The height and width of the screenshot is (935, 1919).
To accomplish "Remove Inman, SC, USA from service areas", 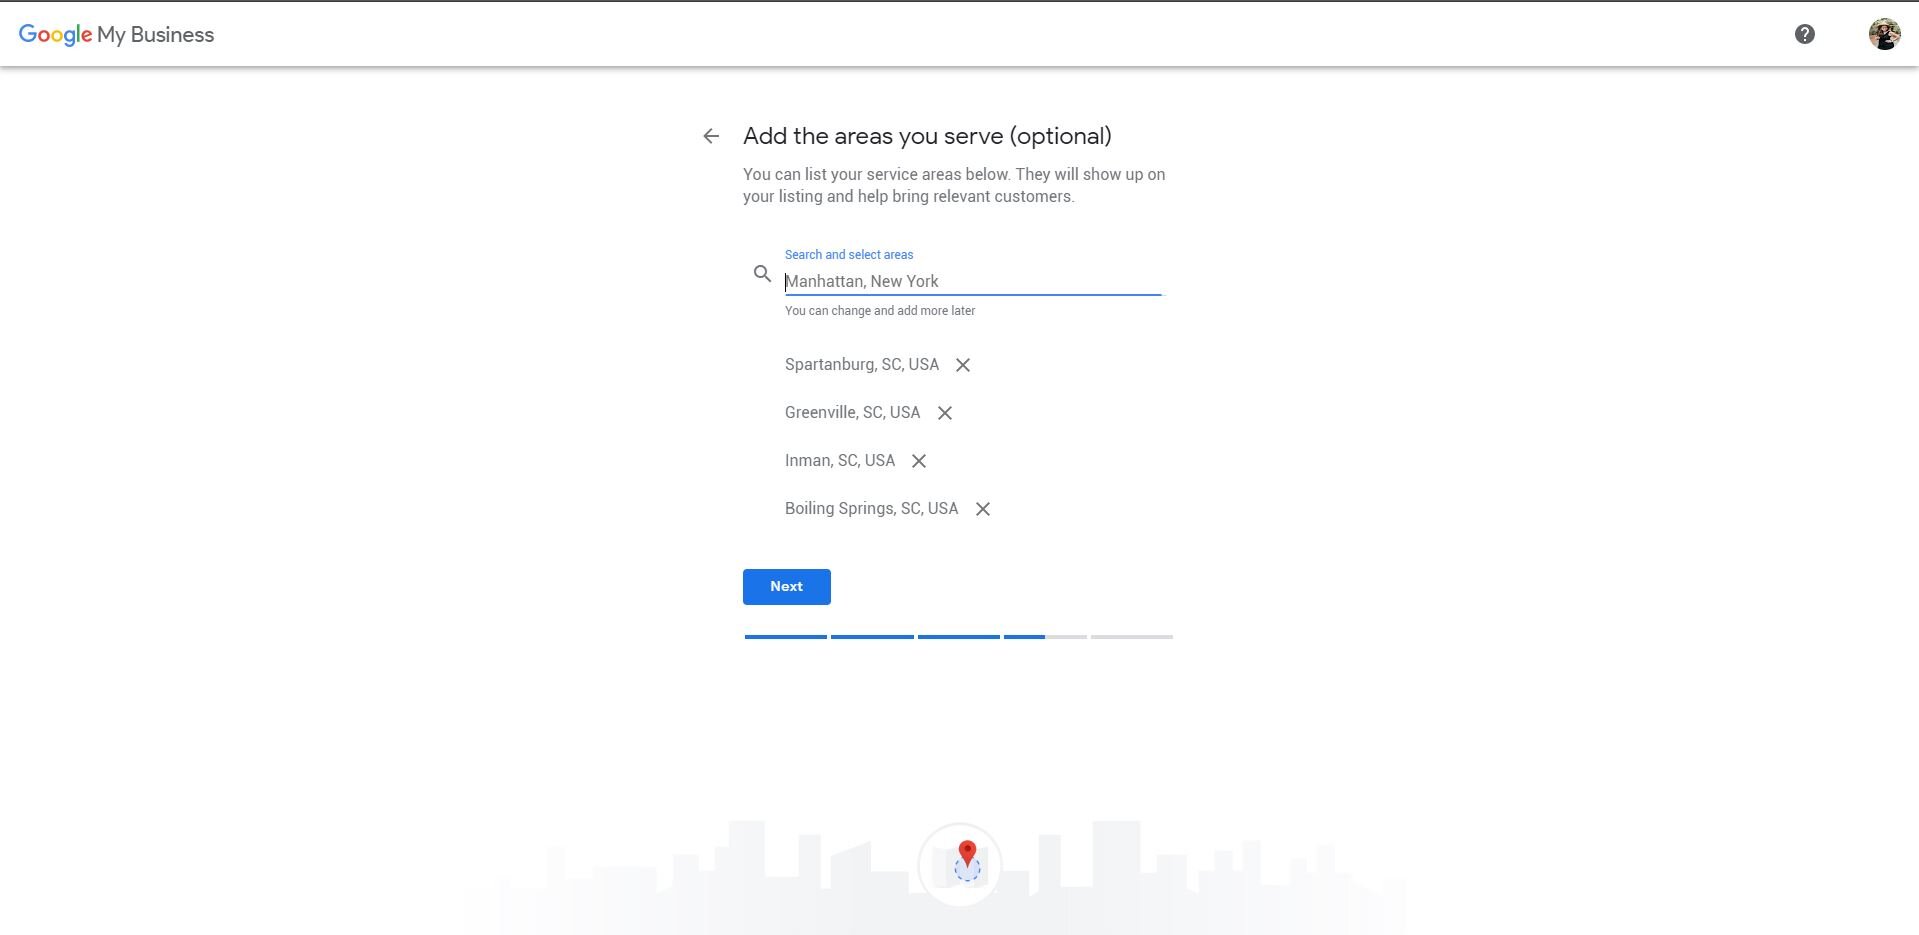I will (919, 461).
